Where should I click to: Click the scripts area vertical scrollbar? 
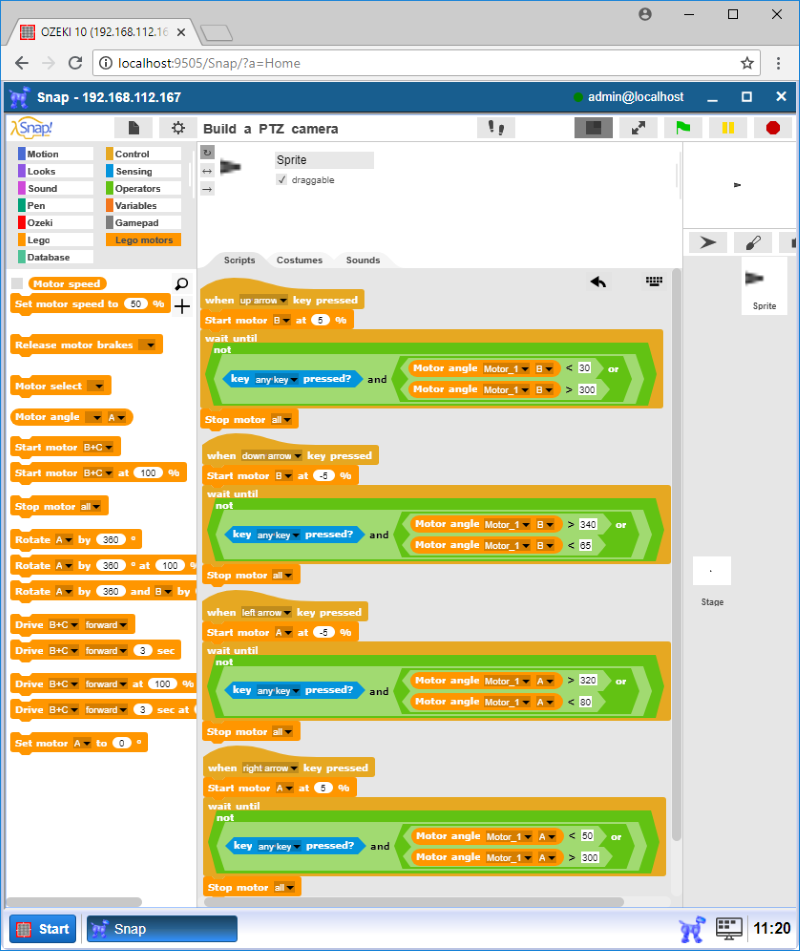(676, 555)
